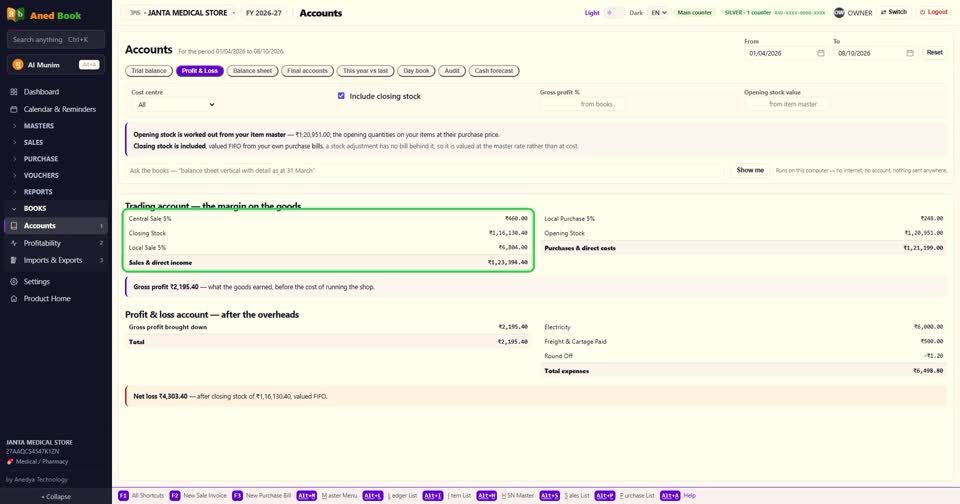Click the Profitability pulse icon

click(x=13, y=243)
